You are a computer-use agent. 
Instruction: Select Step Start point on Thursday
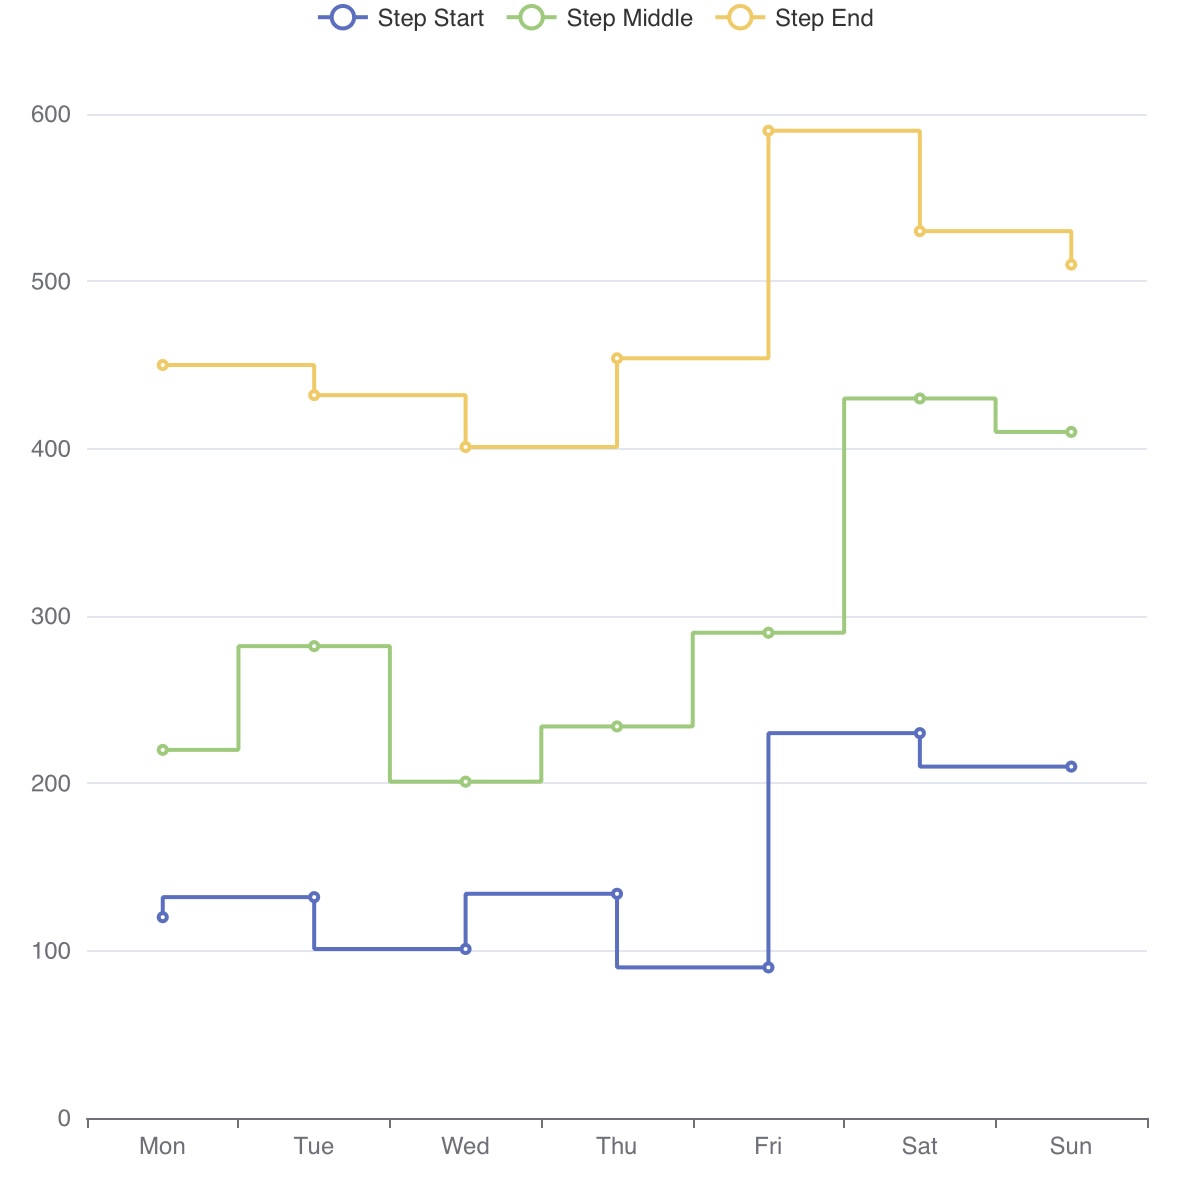point(617,894)
